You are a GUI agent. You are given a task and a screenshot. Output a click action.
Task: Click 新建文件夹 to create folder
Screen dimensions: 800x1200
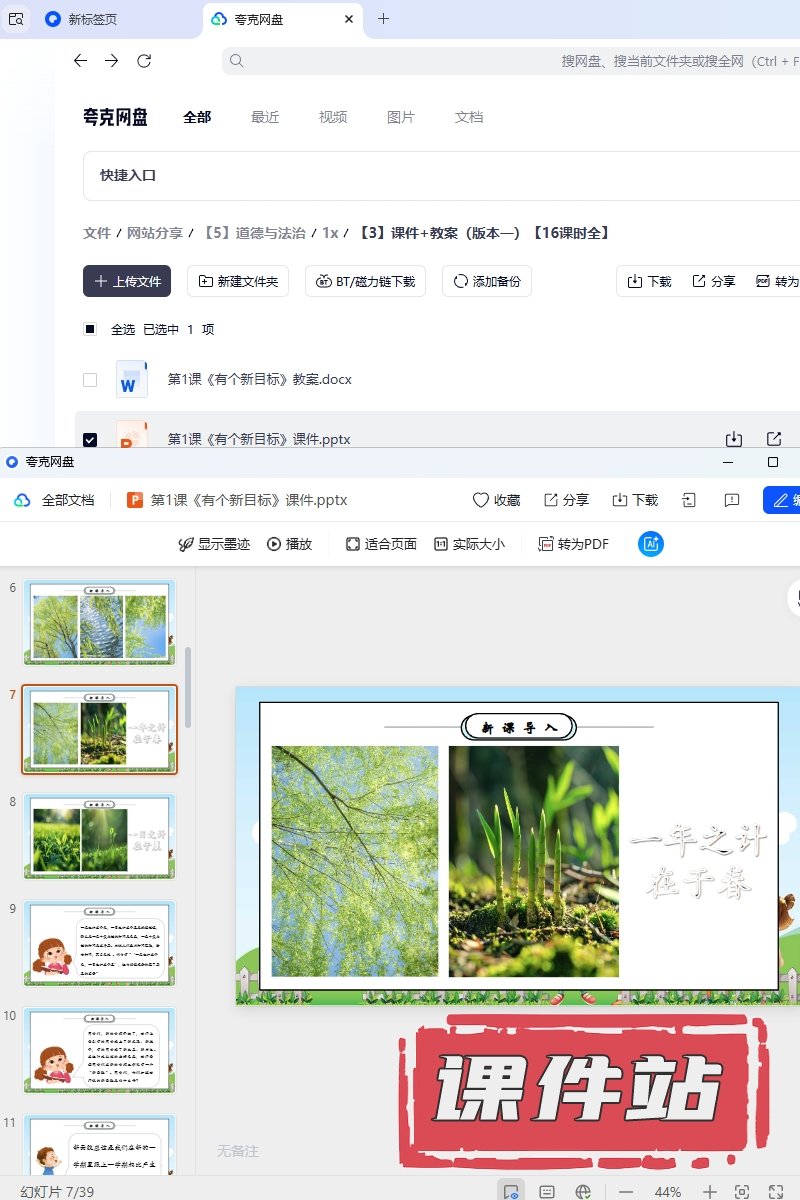(238, 282)
